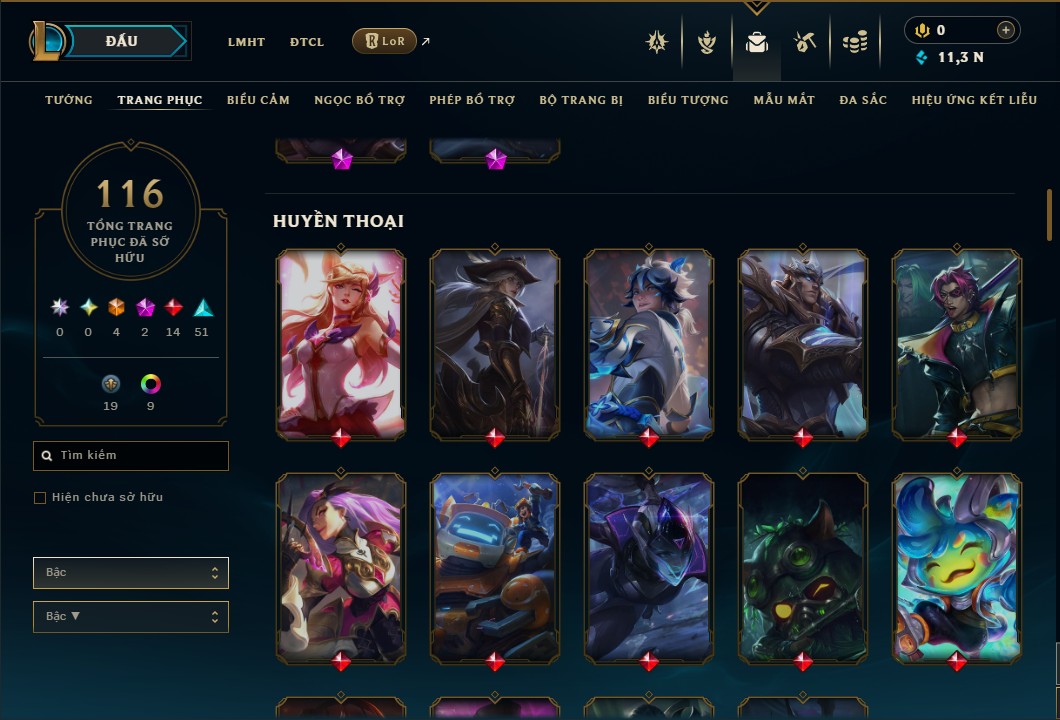Screen dimensions: 1060x720
Task: Open the Collection bag icon
Action: click(756, 42)
